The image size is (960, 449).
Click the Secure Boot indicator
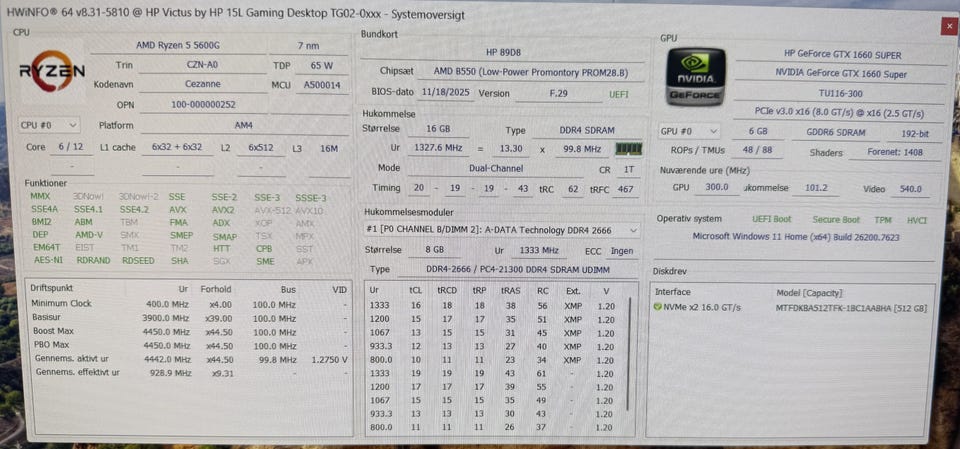tap(836, 219)
